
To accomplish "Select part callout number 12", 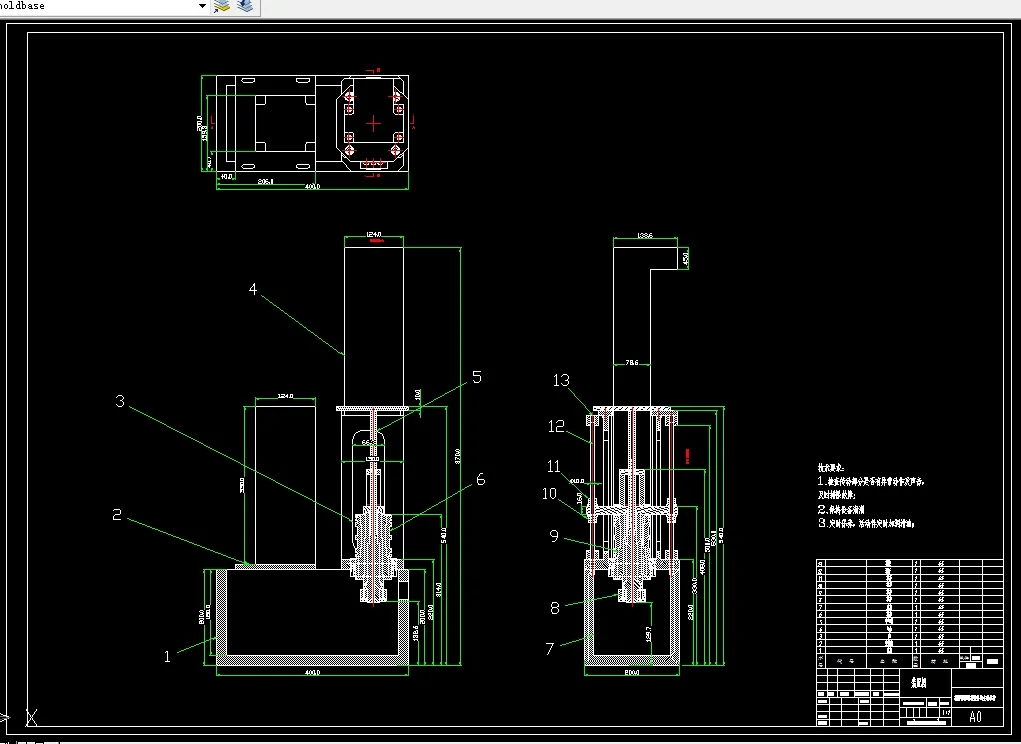I will tap(556, 426).
